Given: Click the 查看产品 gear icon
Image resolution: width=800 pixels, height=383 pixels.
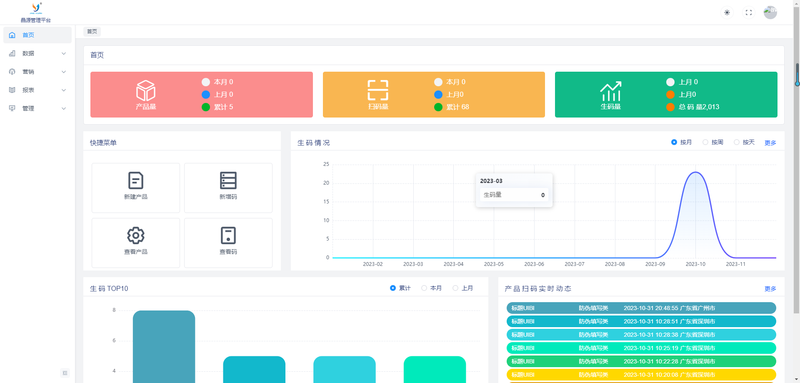Looking at the screenshot, I should [136, 235].
